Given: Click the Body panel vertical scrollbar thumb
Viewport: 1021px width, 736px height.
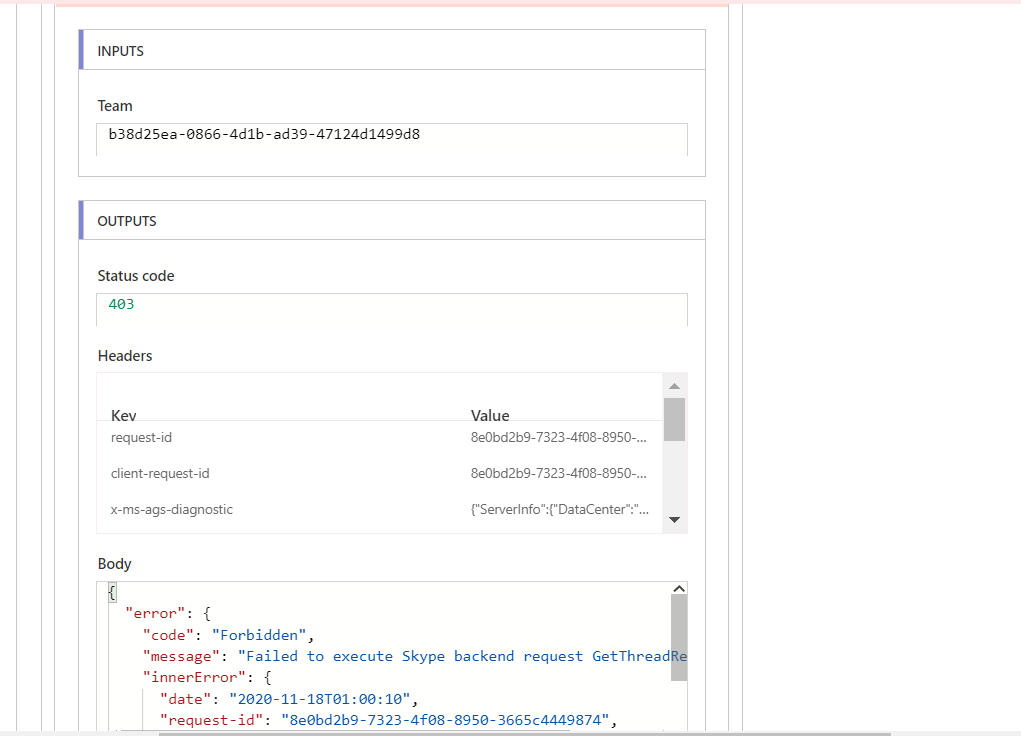Looking at the screenshot, I should click(x=678, y=637).
